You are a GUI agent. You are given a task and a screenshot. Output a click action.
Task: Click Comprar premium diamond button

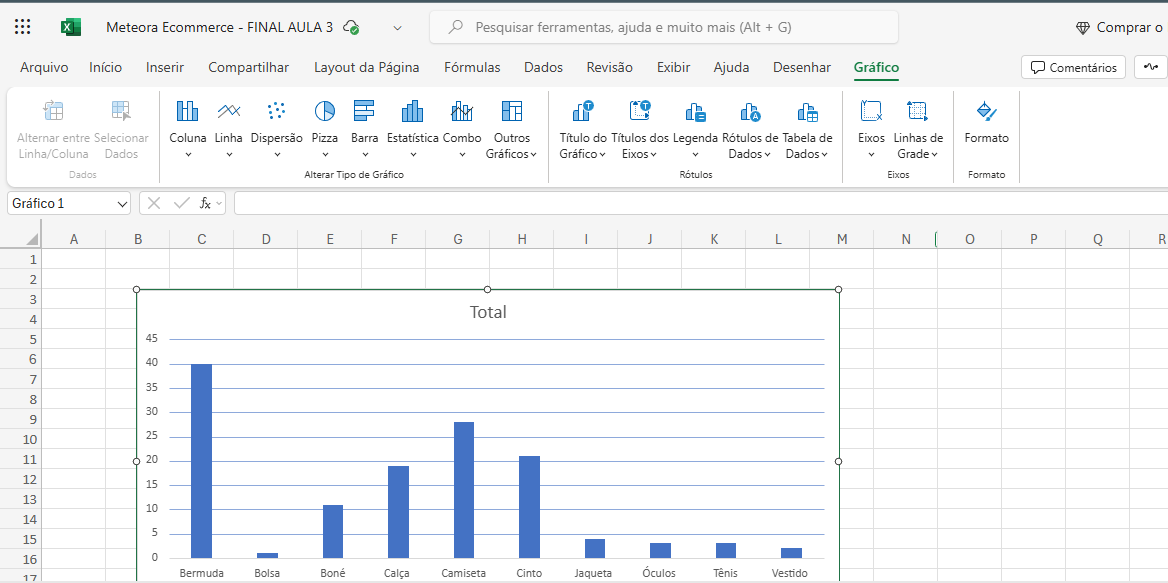click(1119, 28)
